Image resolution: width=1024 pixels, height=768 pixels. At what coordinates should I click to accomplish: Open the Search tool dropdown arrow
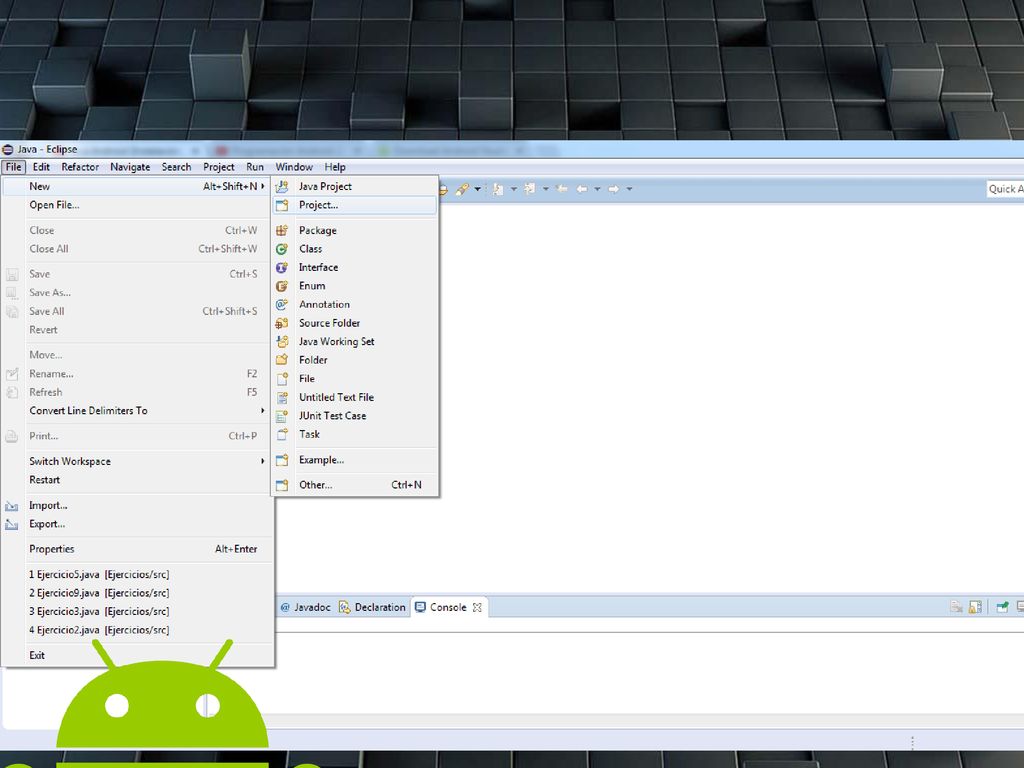pyautogui.click(x=477, y=189)
